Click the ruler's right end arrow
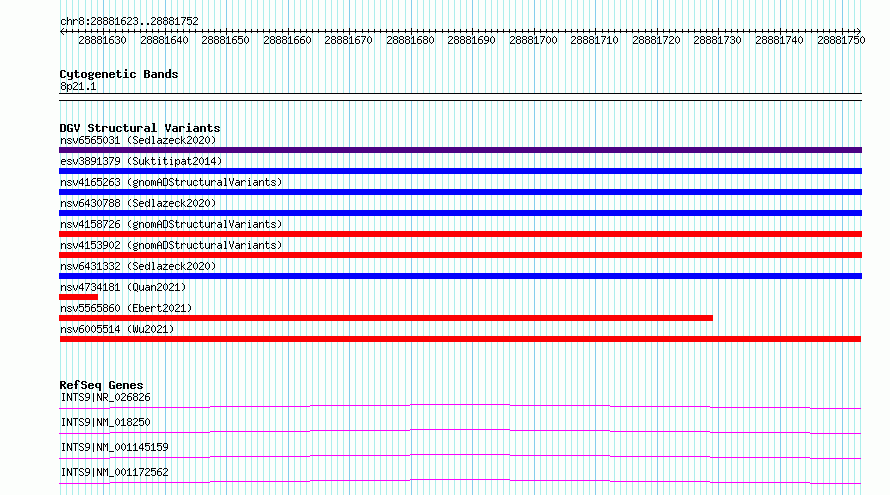This screenshot has width=890, height=495. pos(859,31)
